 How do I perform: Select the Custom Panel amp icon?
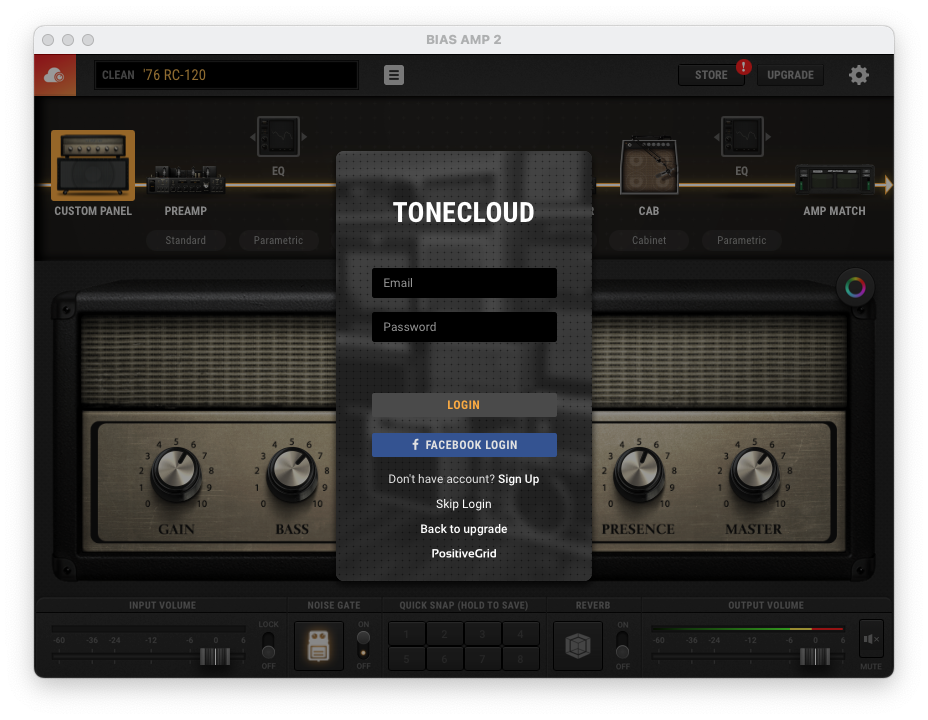(x=93, y=166)
